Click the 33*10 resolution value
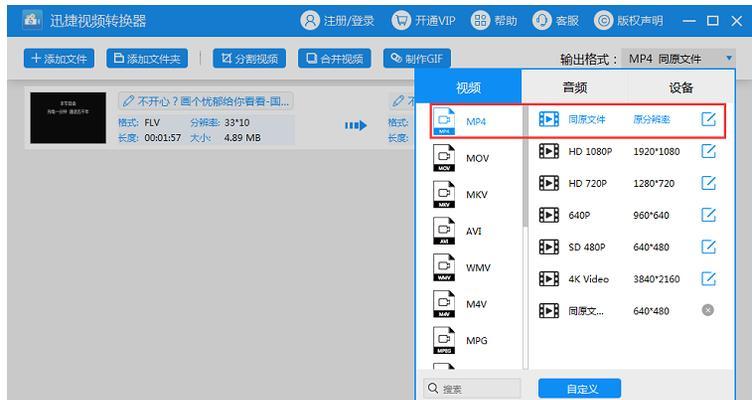This screenshot has width=752, height=400. point(237,123)
